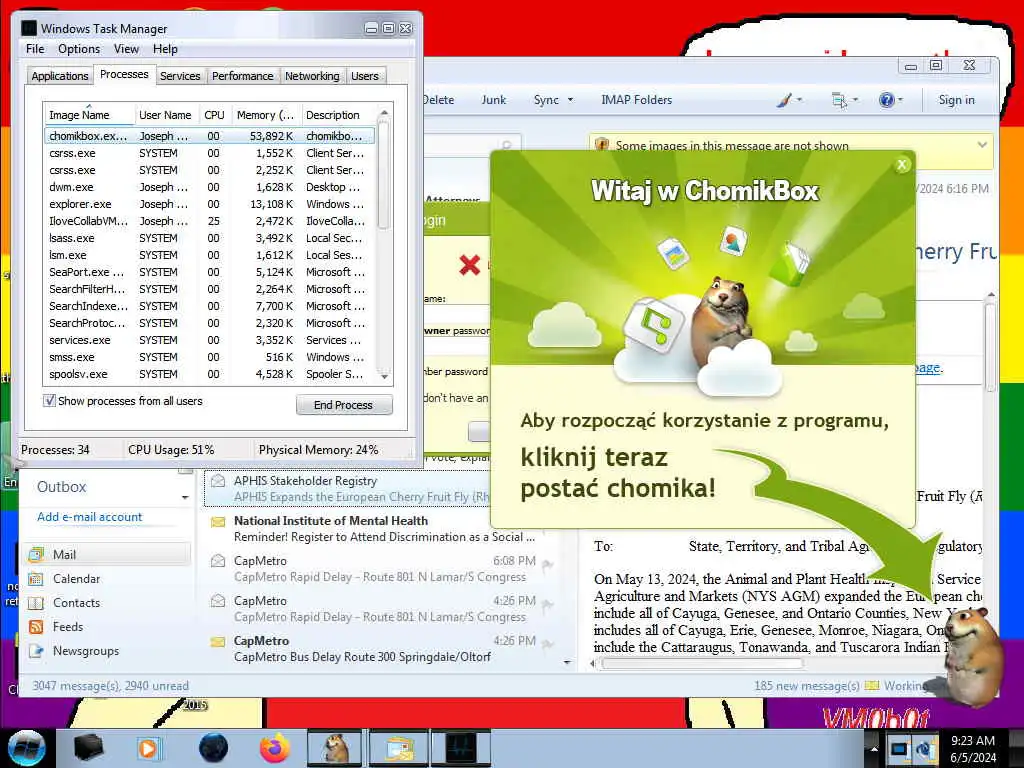Image resolution: width=1024 pixels, height=768 pixels.
Task: Select the Mail shortcut in Mail sidebar
Action: [x=109, y=554]
